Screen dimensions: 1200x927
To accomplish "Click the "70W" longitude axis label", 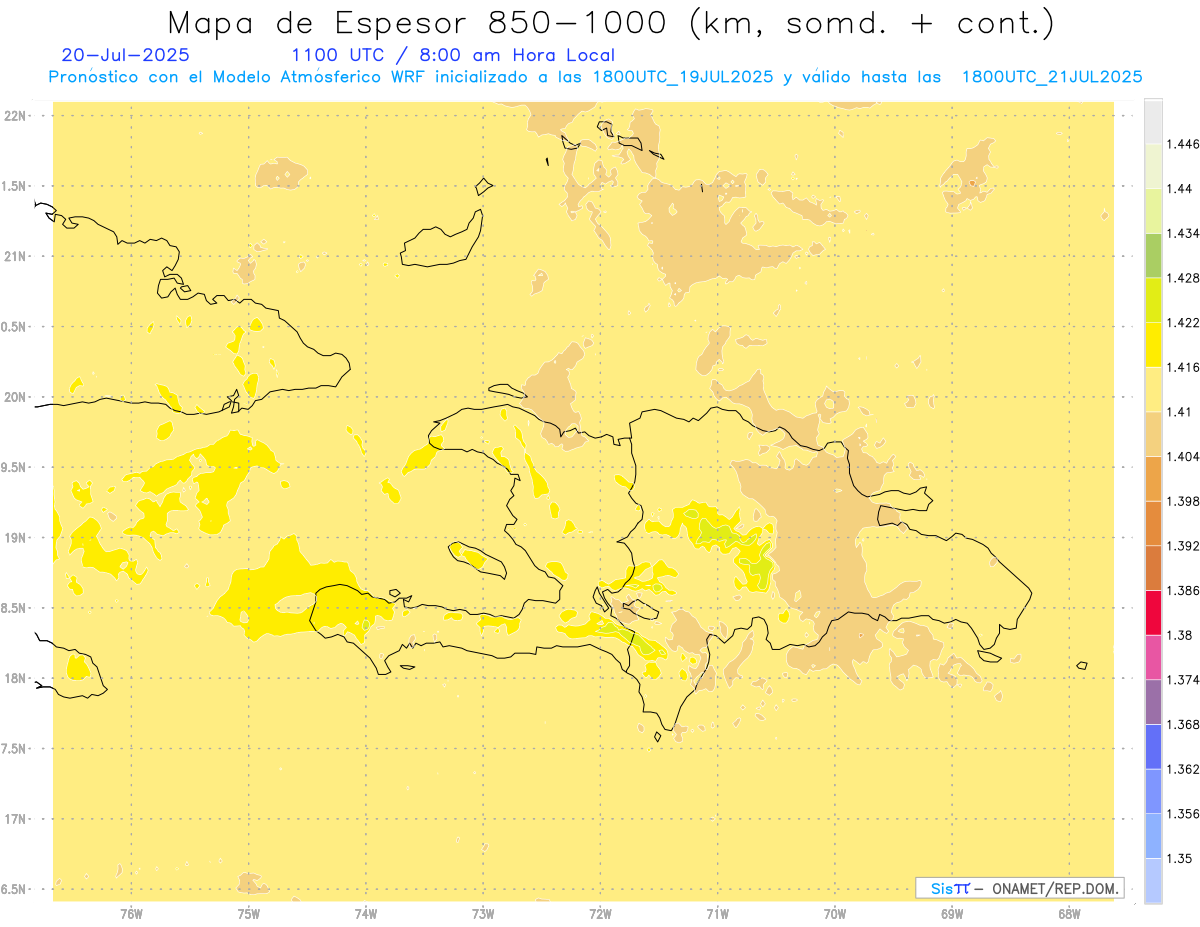I will pyautogui.click(x=835, y=913).
